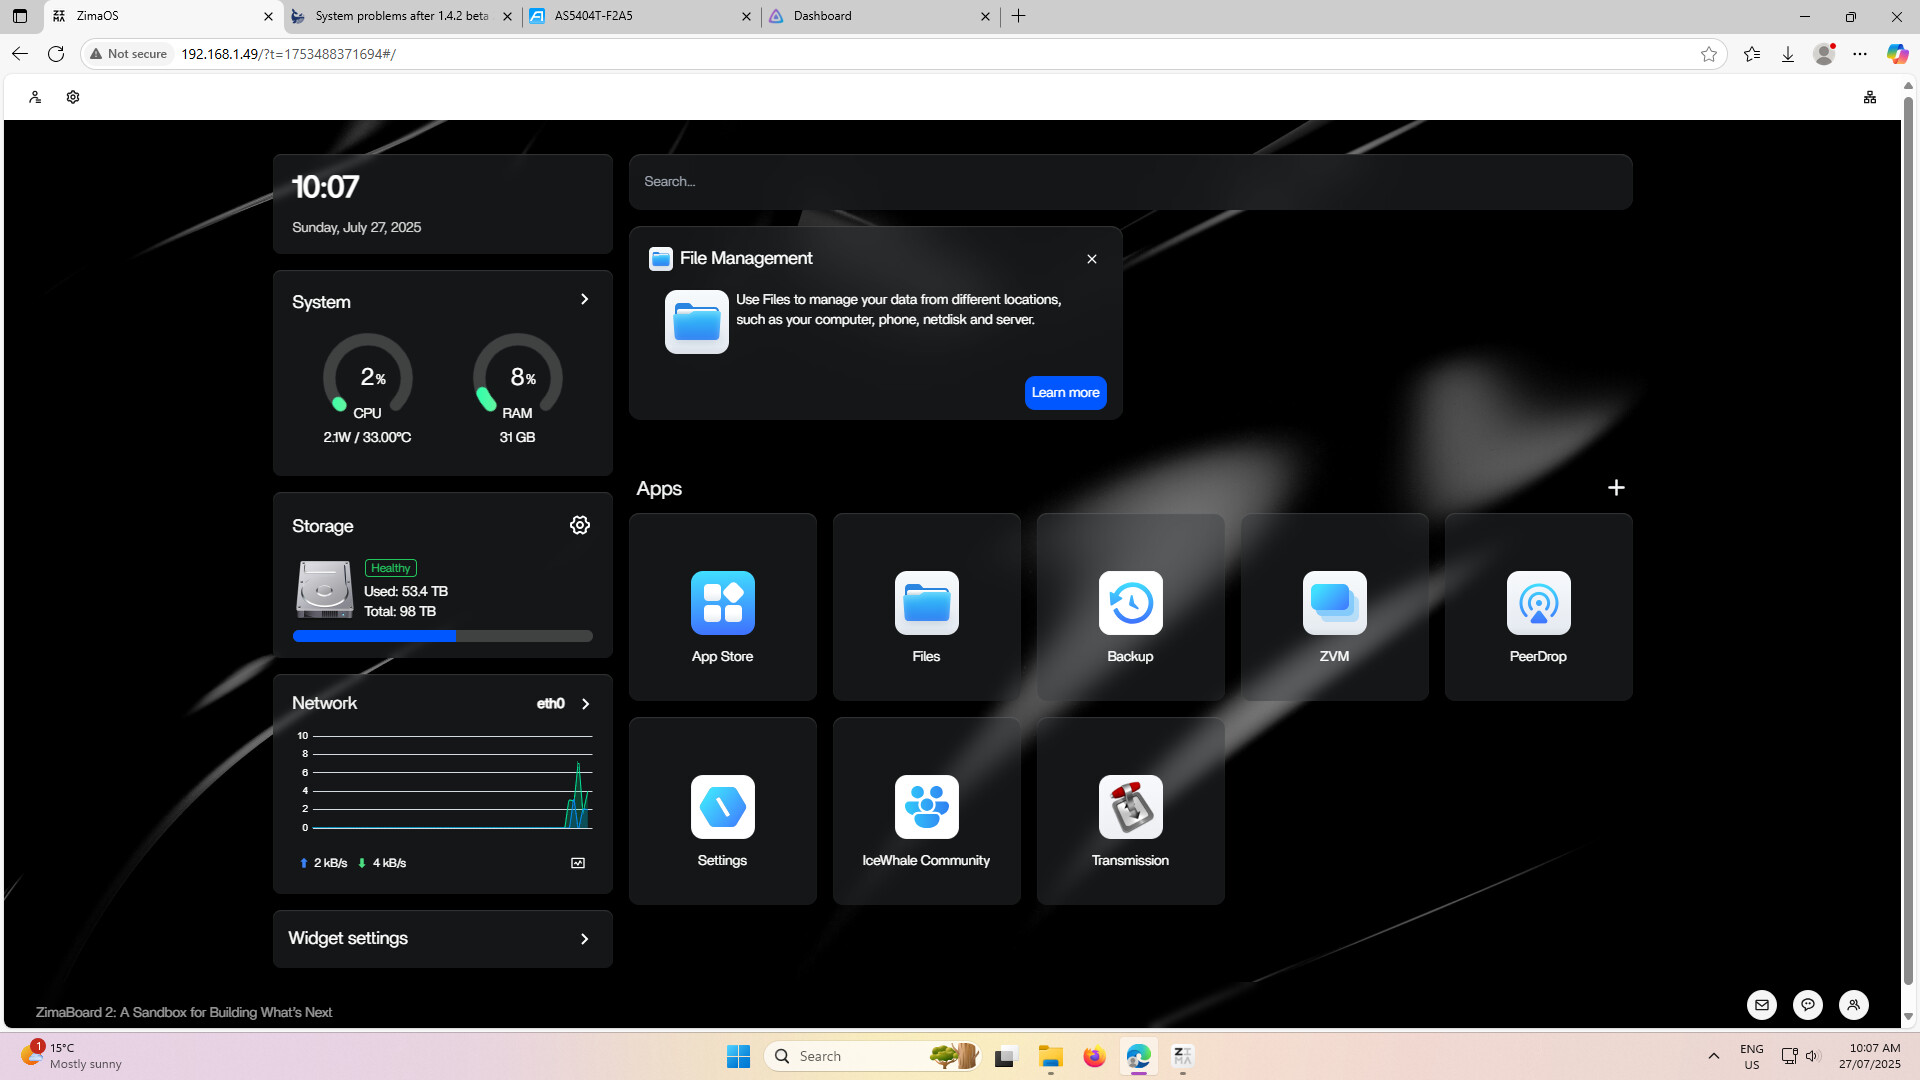The height and width of the screenshot is (1080, 1920).
Task: Click the network devices icon at top right
Action: coord(1870,97)
